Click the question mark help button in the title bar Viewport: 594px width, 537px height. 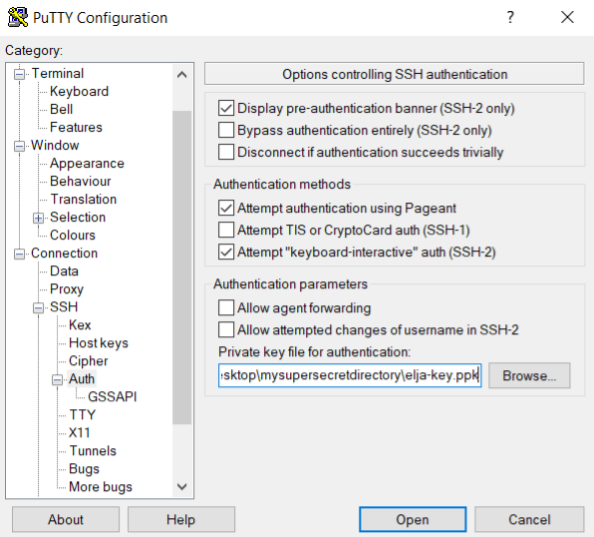coord(510,17)
